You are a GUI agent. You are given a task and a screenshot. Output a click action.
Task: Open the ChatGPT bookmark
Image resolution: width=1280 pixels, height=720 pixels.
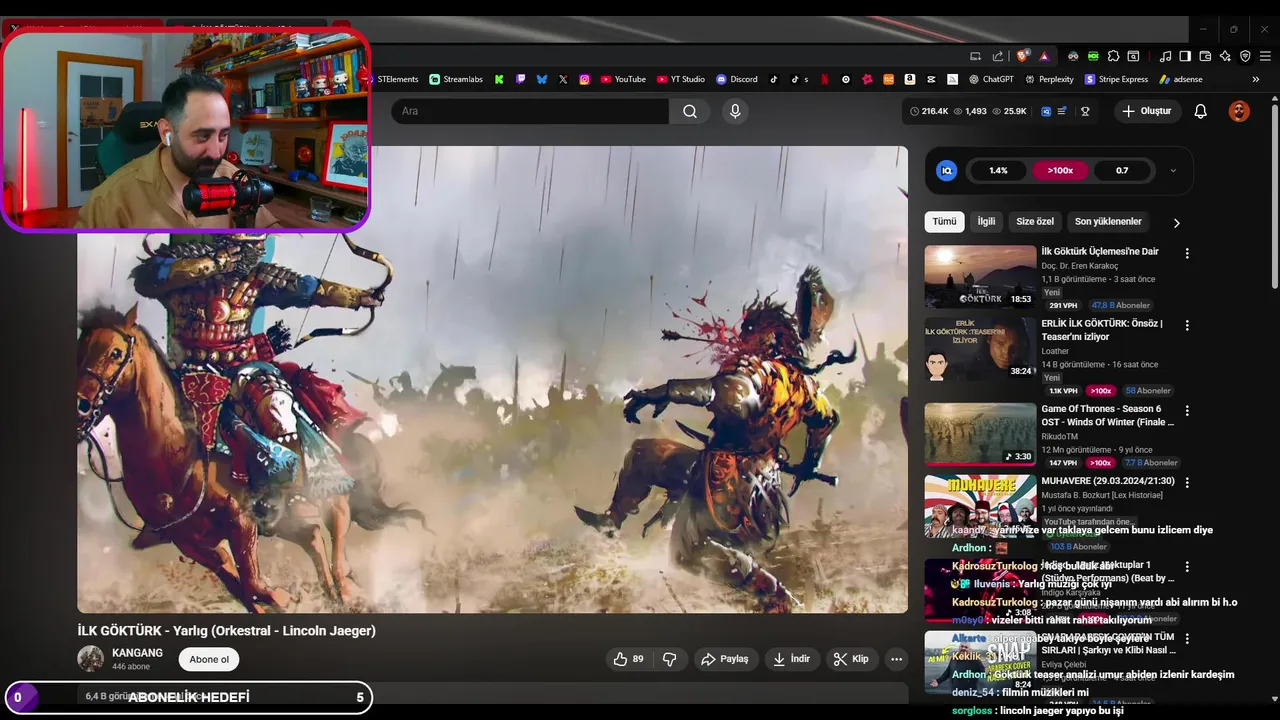pos(991,79)
